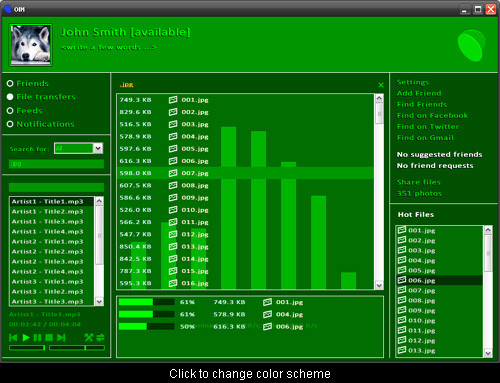Select the File transfers radio option
The image size is (500, 383).
point(10,97)
